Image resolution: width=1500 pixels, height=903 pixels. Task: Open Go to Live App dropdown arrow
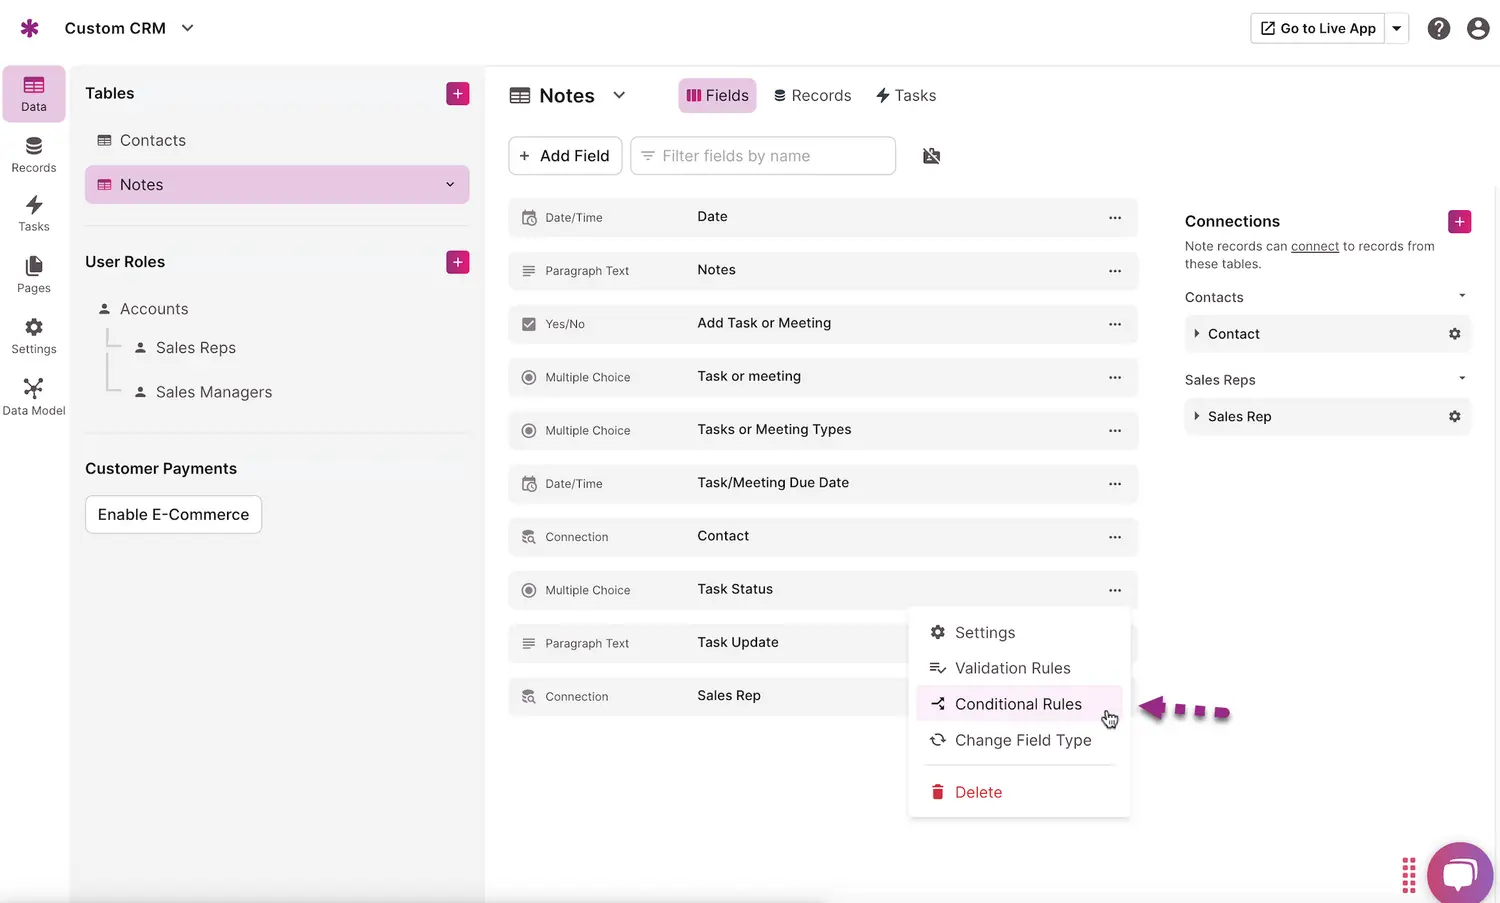1397,29
